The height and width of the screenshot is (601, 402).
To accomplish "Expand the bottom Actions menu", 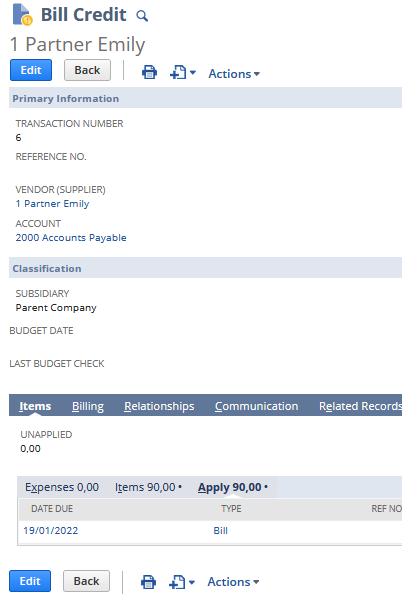I will tap(233, 582).
